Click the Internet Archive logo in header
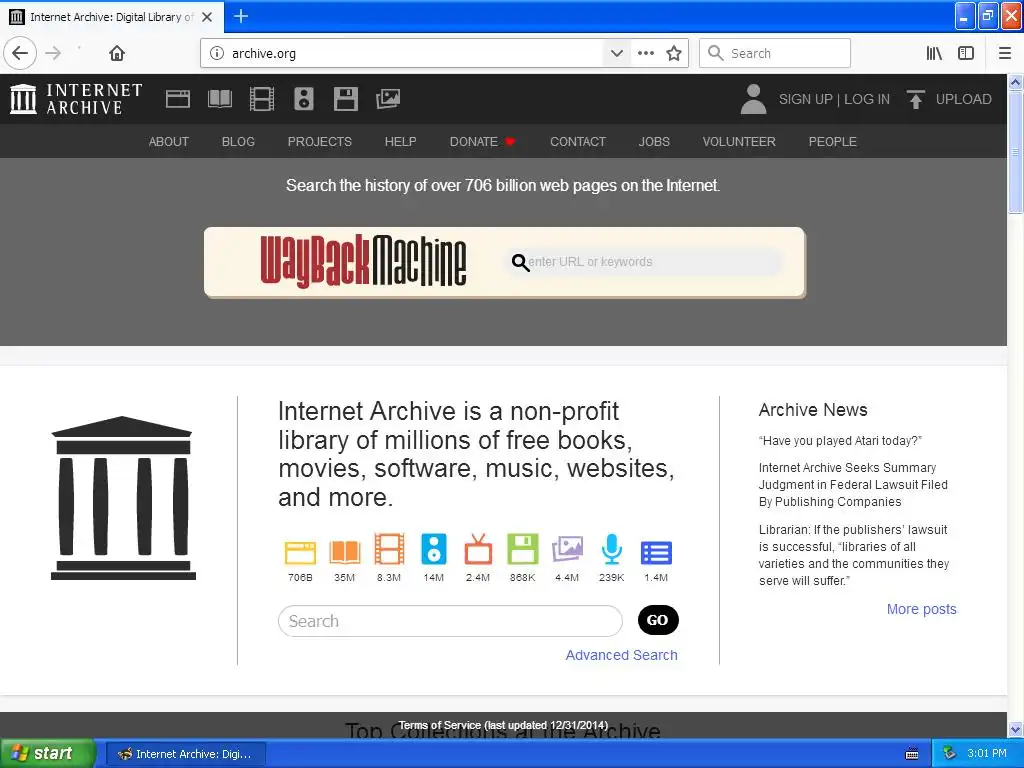1024x768 pixels. click(76, 99)
